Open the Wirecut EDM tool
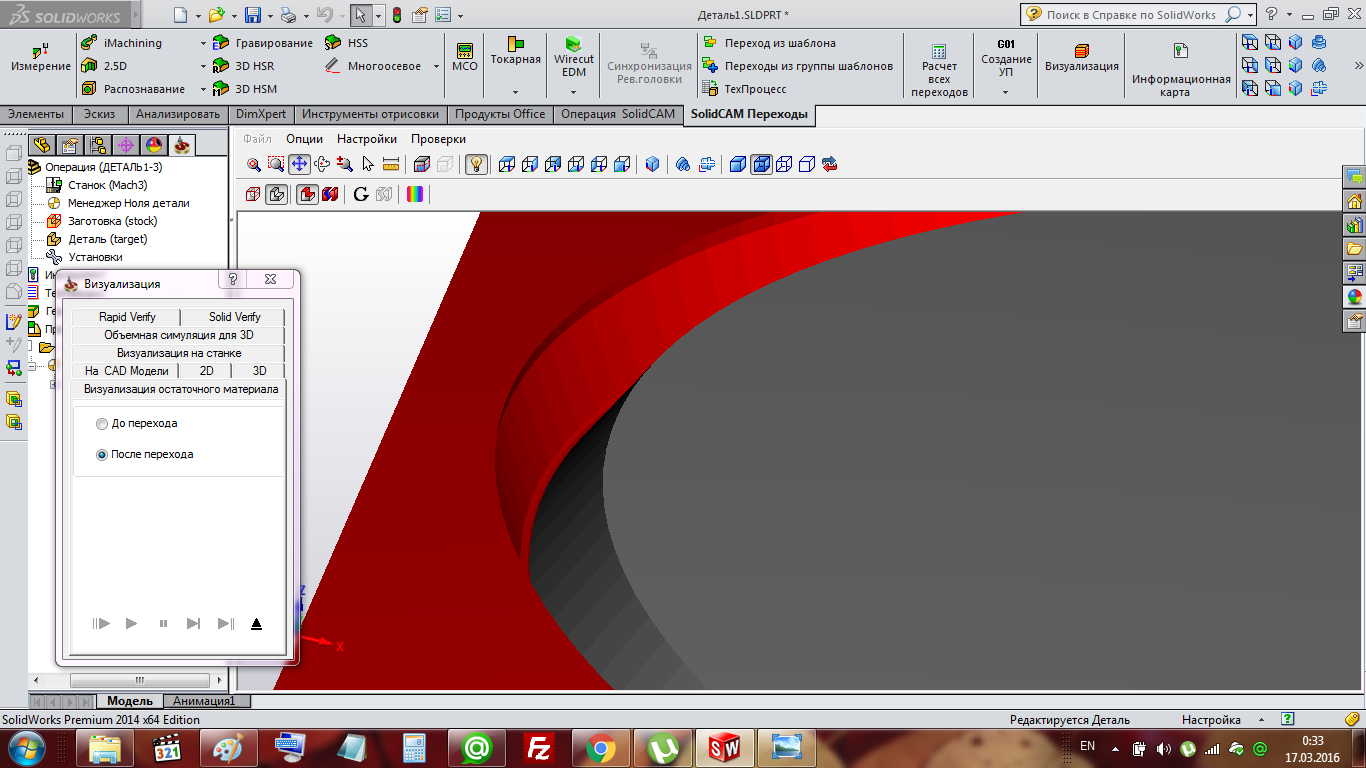 574,58
